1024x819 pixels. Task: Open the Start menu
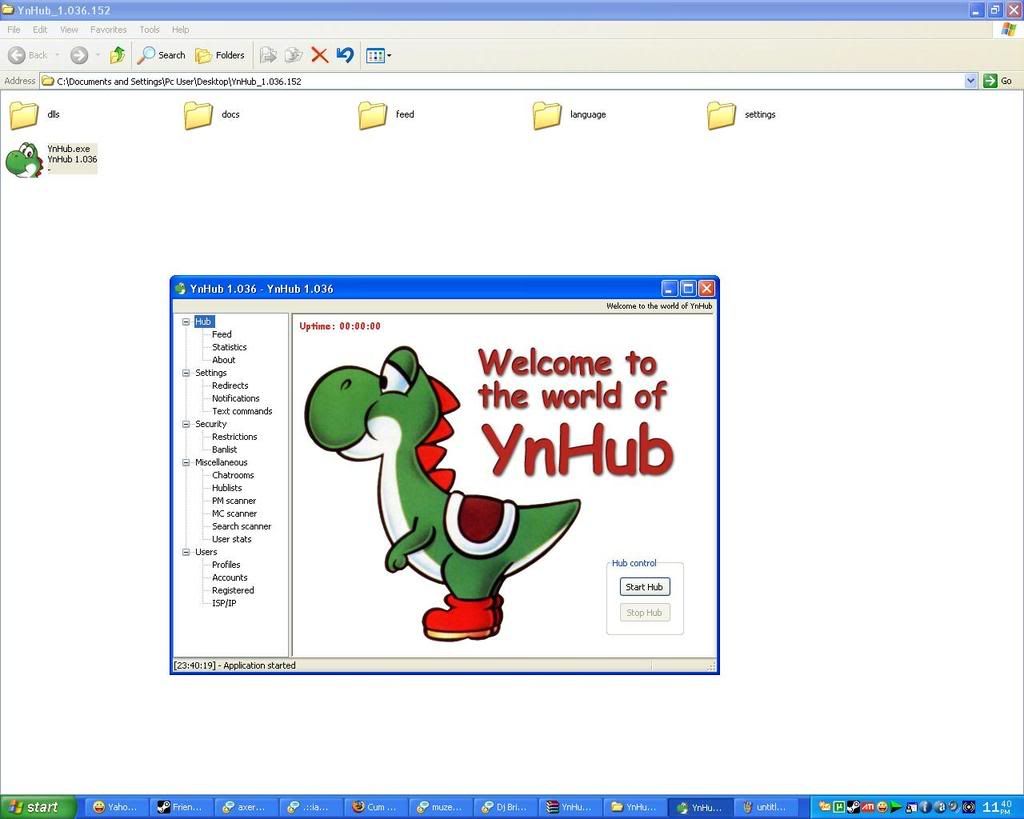click(38, 807)
